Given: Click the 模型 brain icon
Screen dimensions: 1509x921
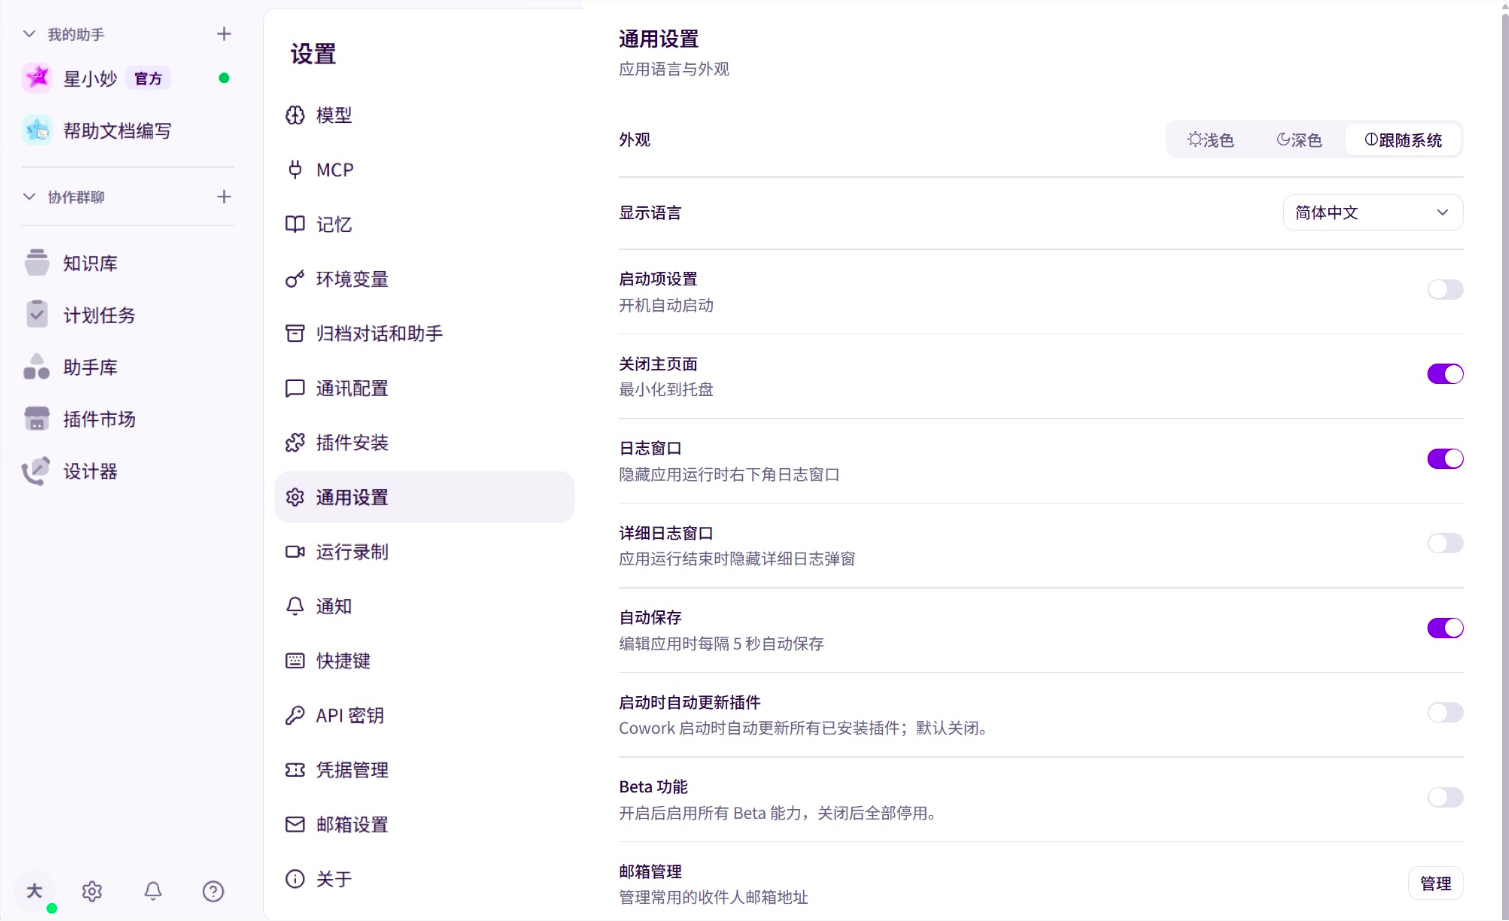Looking at the screenshot, I should [295, 115].
